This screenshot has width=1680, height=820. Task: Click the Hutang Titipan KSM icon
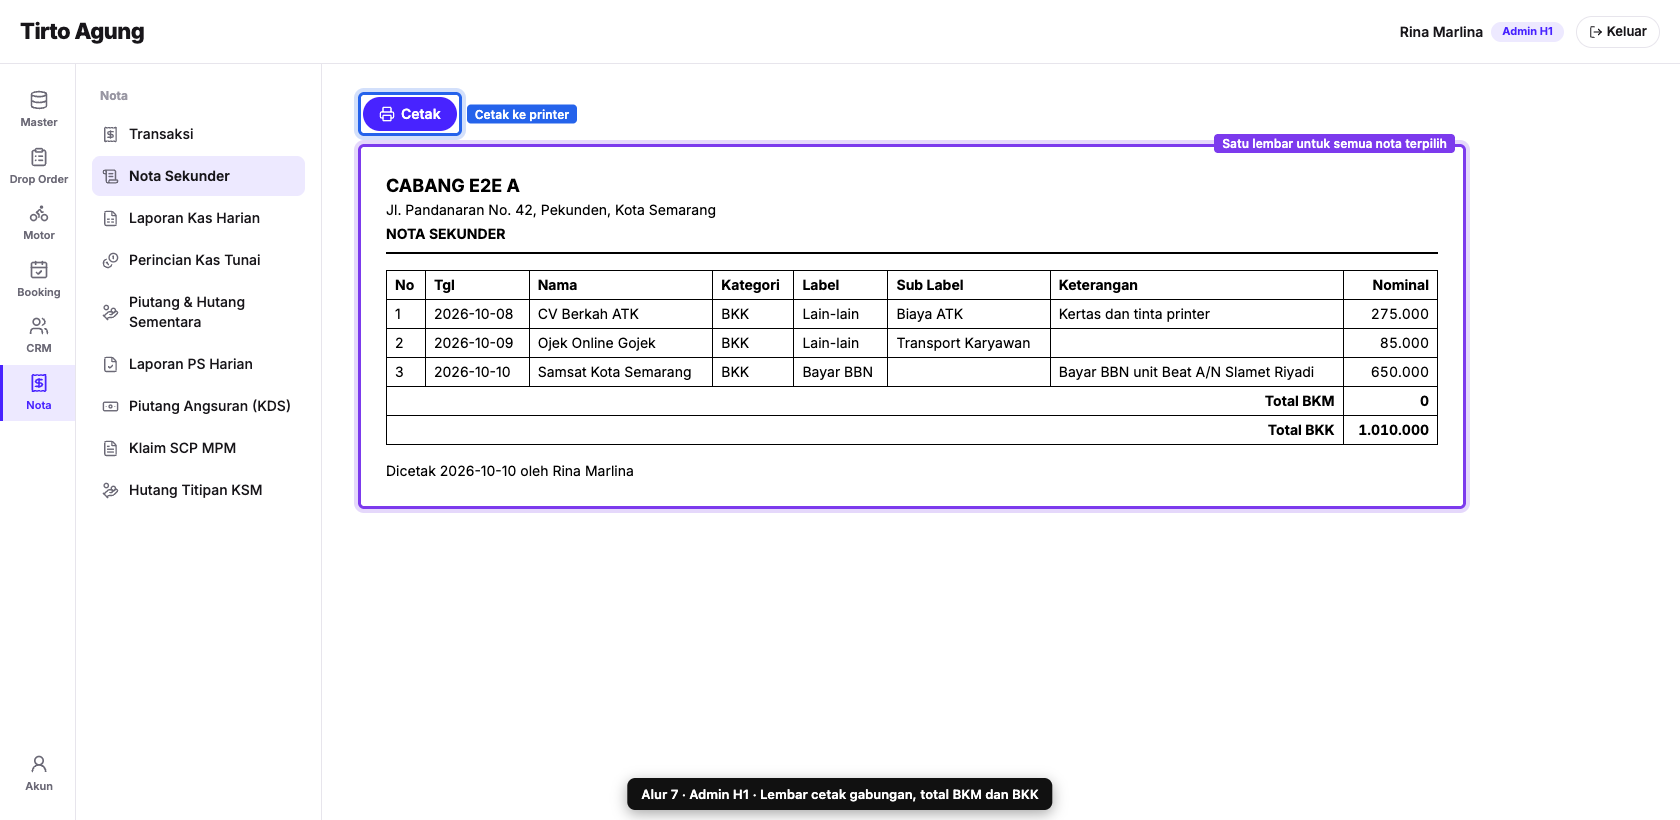click(x=111, y=490)
